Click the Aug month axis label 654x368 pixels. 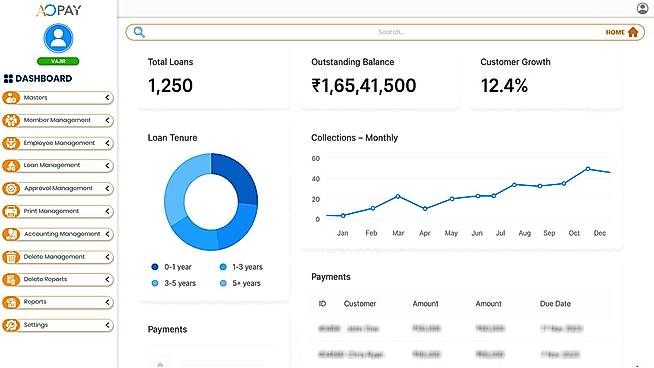click(x=524, y=233)
